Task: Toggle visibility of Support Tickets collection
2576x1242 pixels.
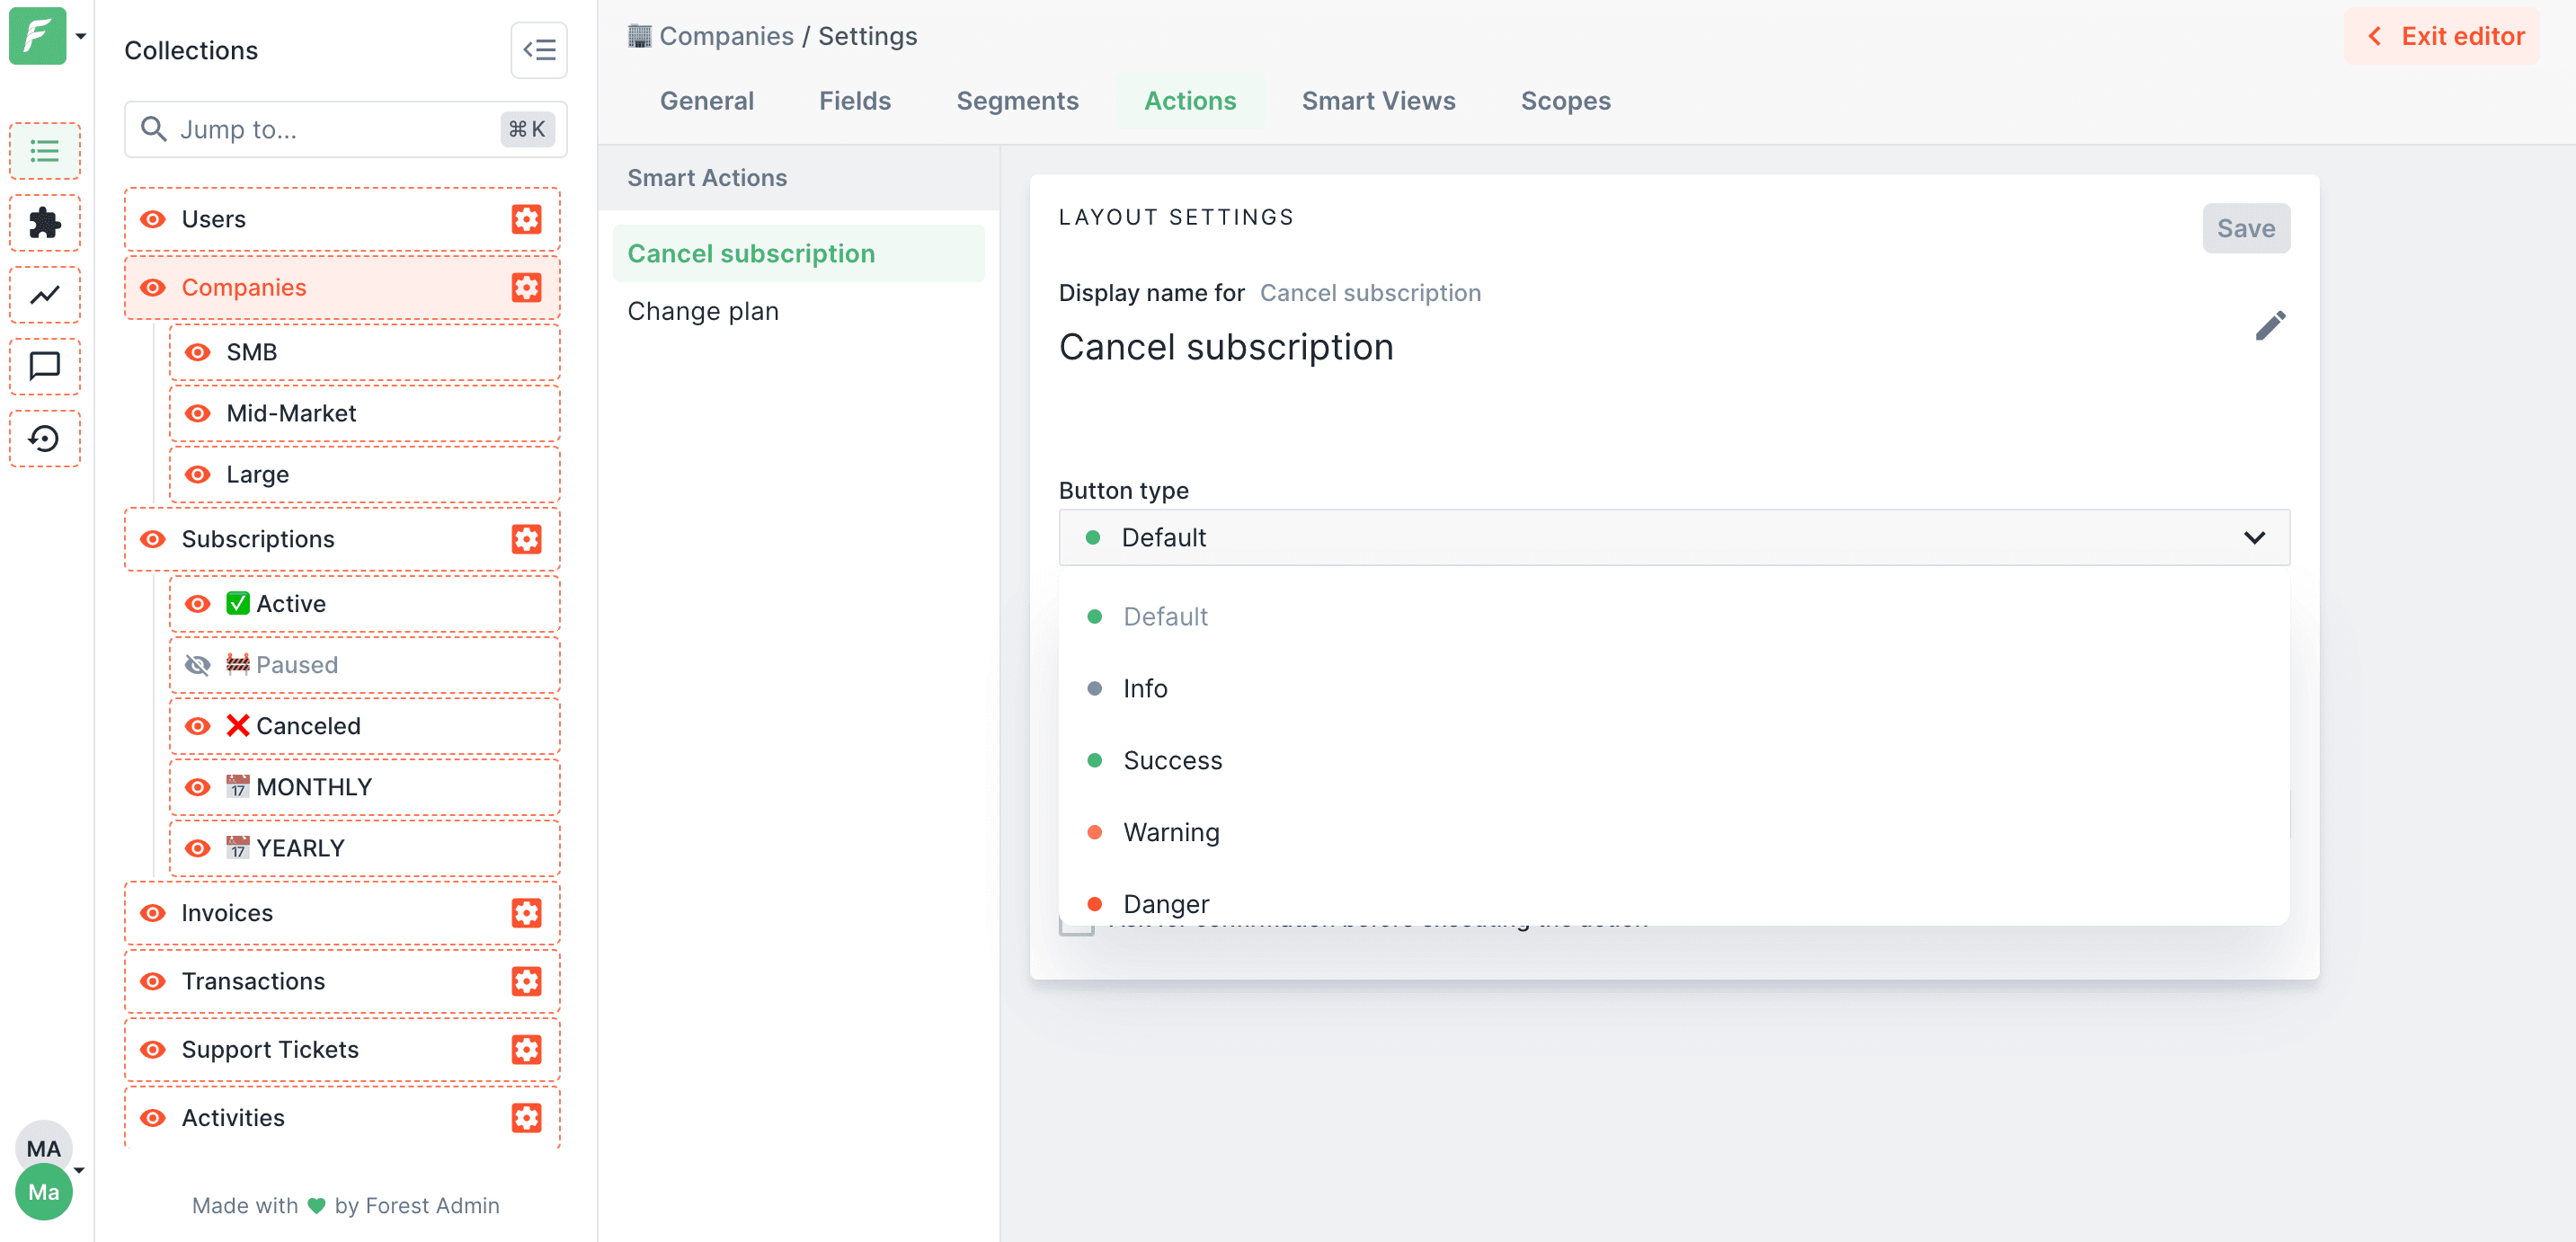Action: point(153,1050)
